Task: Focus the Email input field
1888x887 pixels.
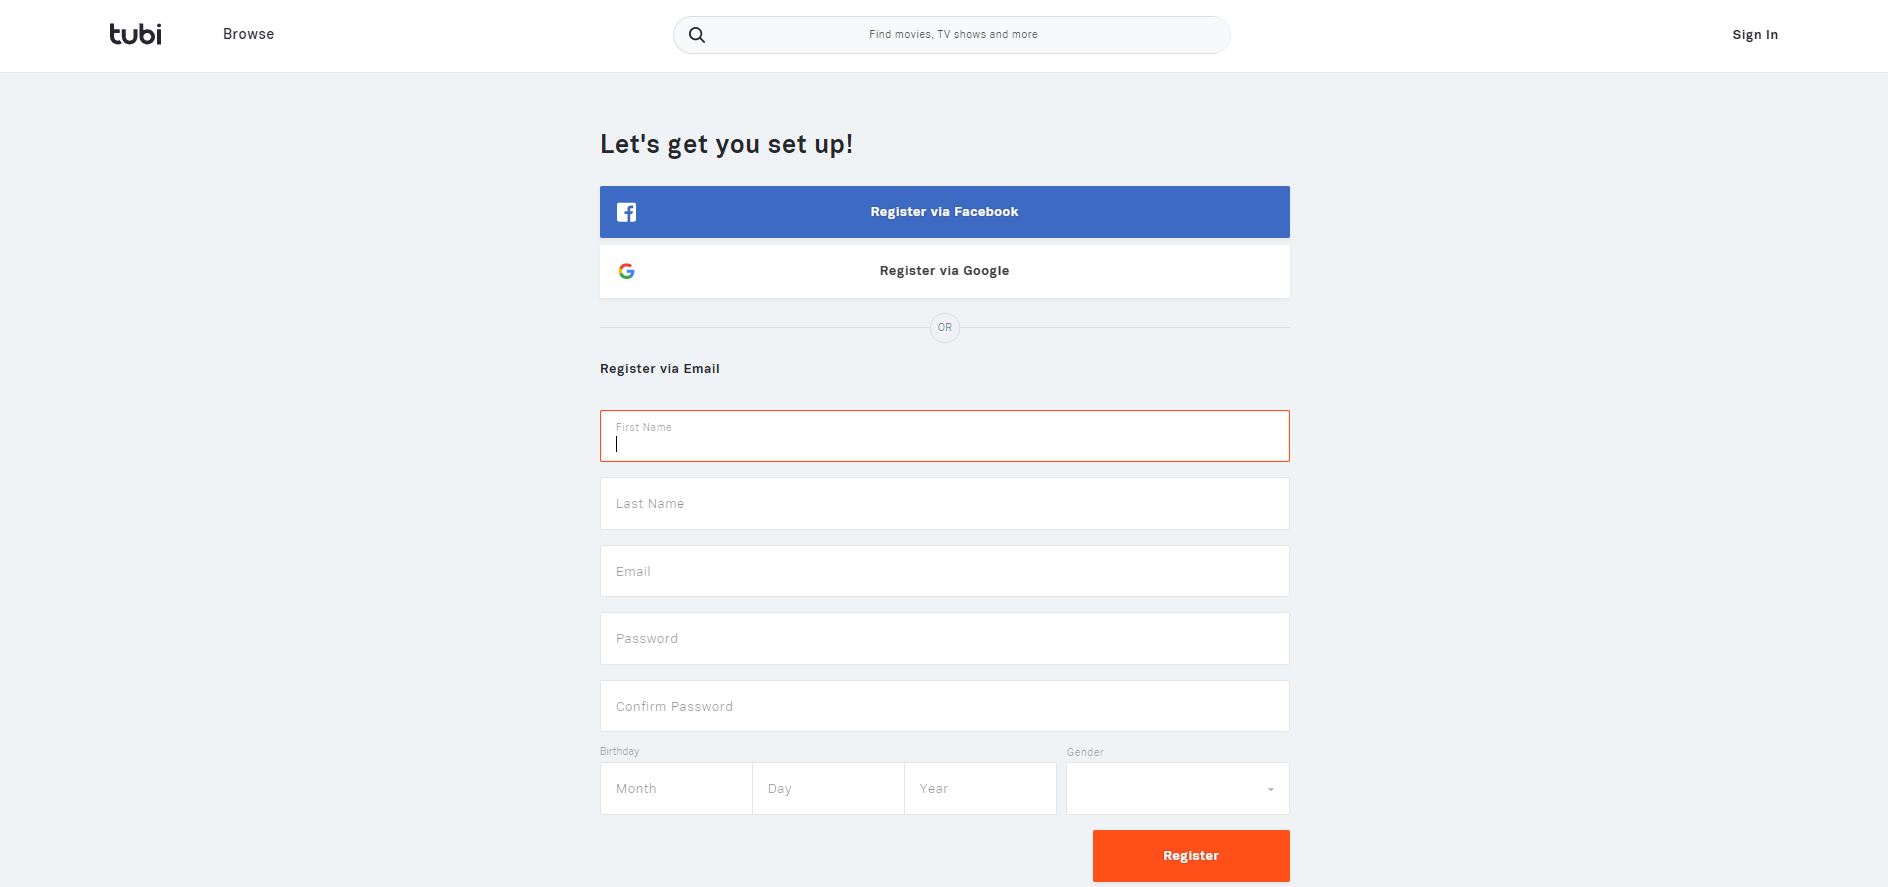Action: coord(945,571)
